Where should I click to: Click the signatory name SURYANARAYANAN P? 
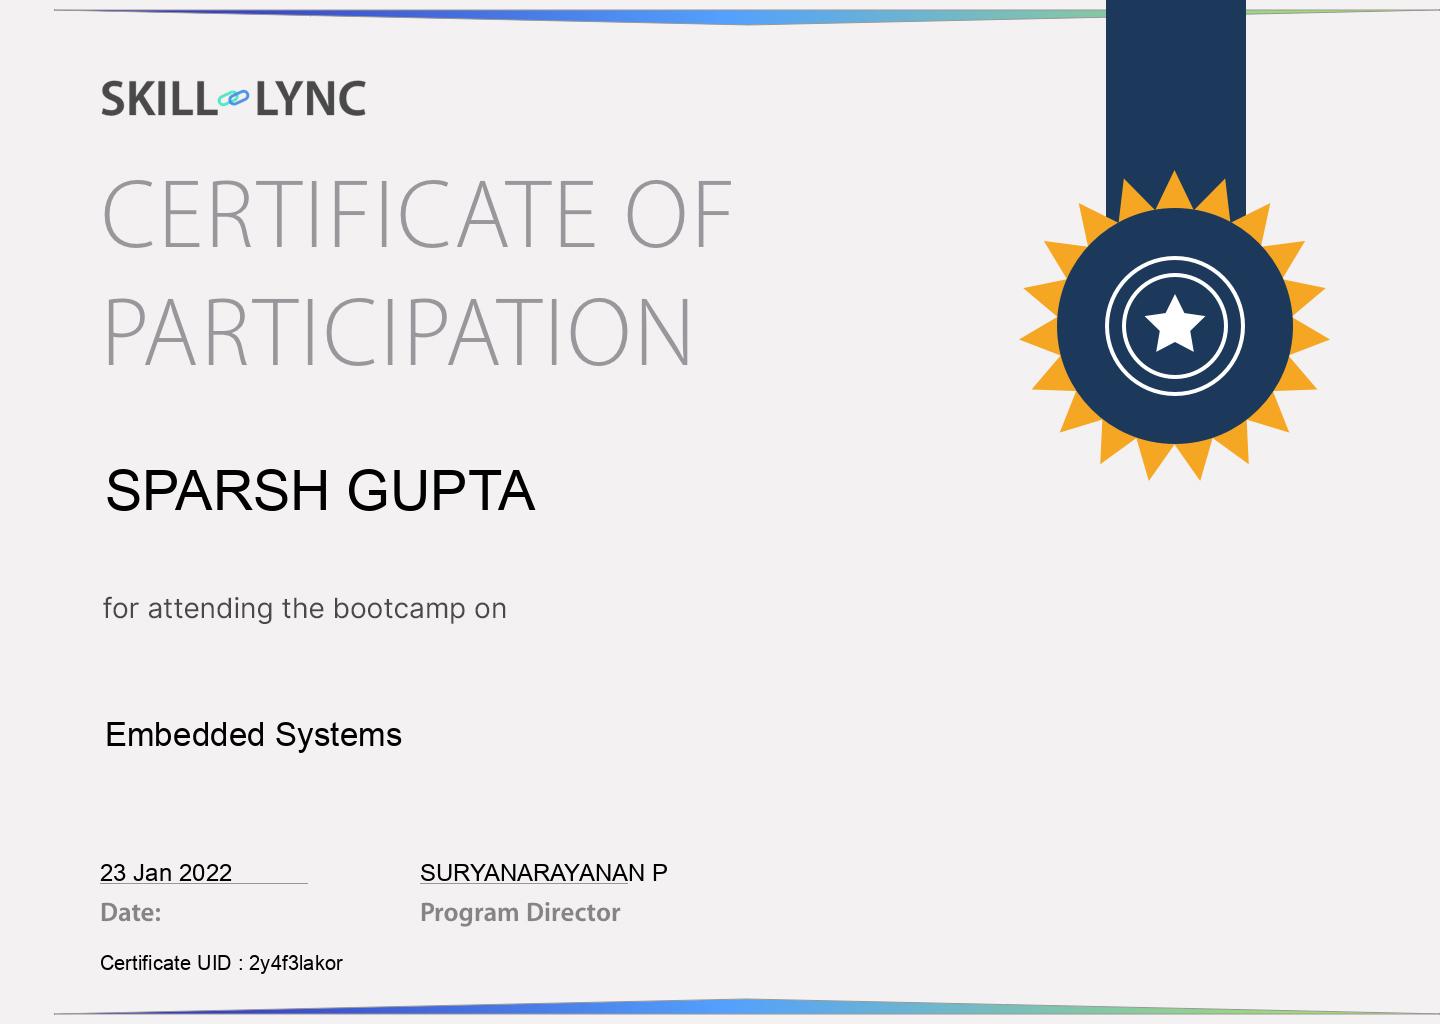pyautogui.click(x=543, y=873)
